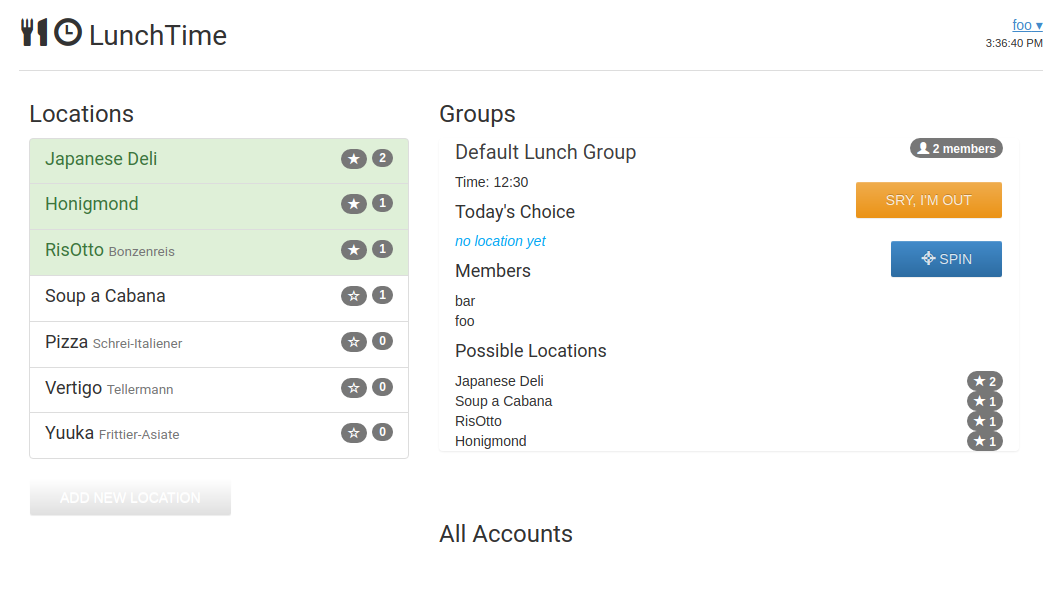Click the "no location yet" text

pyautogui.click(x=500, y=241)
